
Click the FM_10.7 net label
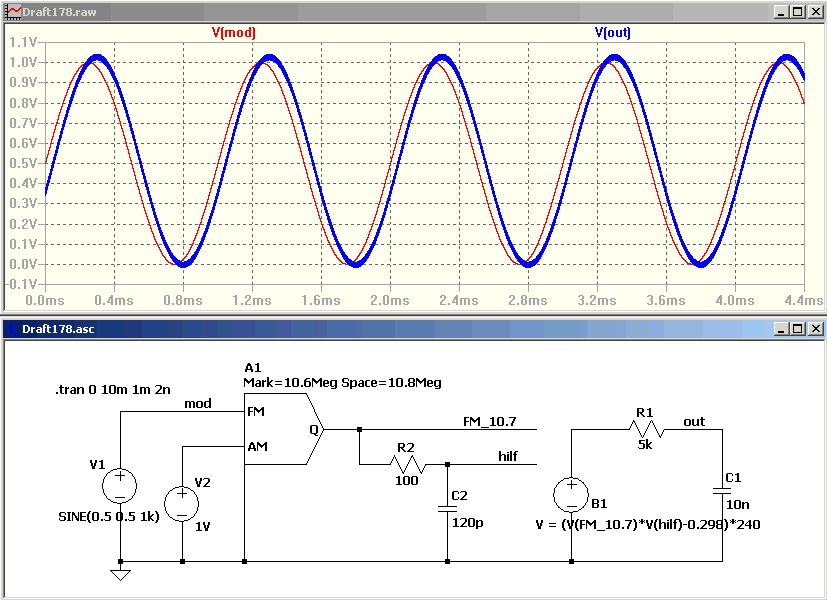click(x=489, y=422)
